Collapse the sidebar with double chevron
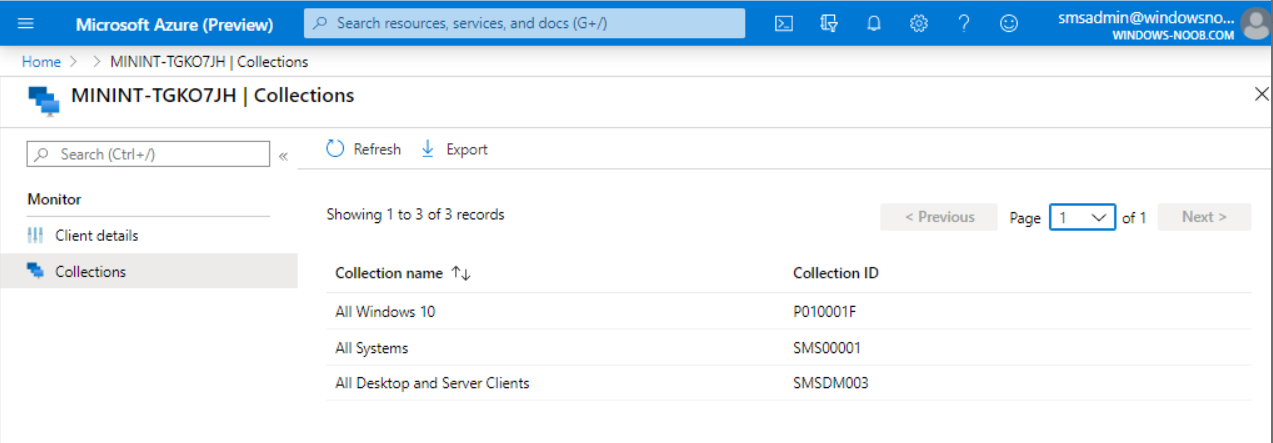Screen dimensions: 1273x443 tap(283, 155)
